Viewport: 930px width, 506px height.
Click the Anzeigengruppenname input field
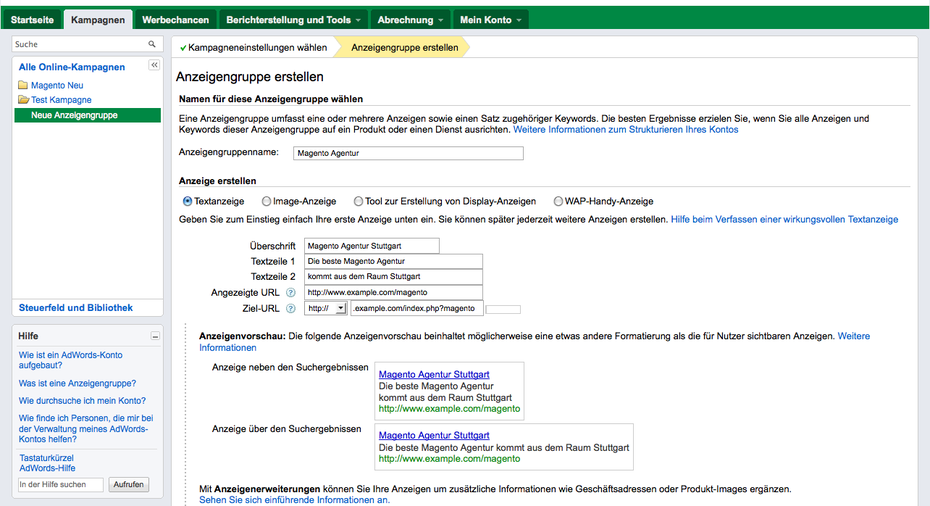tap(408, 153)
